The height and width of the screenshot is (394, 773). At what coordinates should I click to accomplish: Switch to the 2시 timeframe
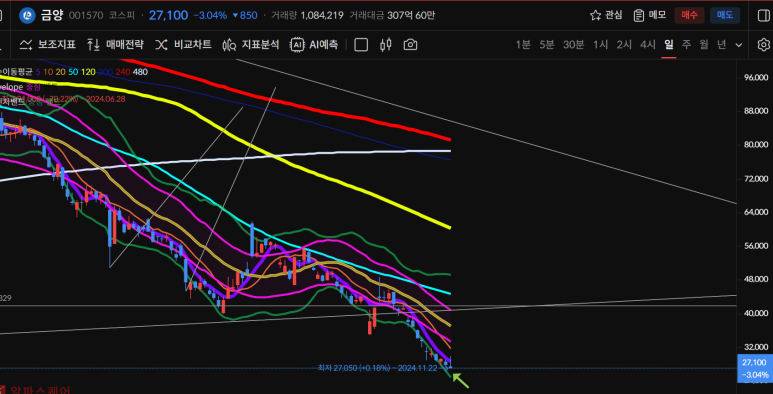(624, 45)
